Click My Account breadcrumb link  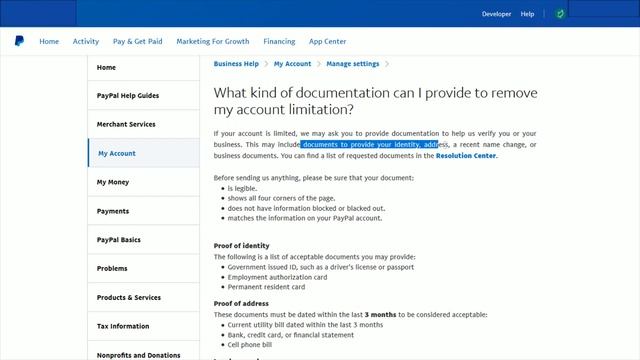point(292,64)
